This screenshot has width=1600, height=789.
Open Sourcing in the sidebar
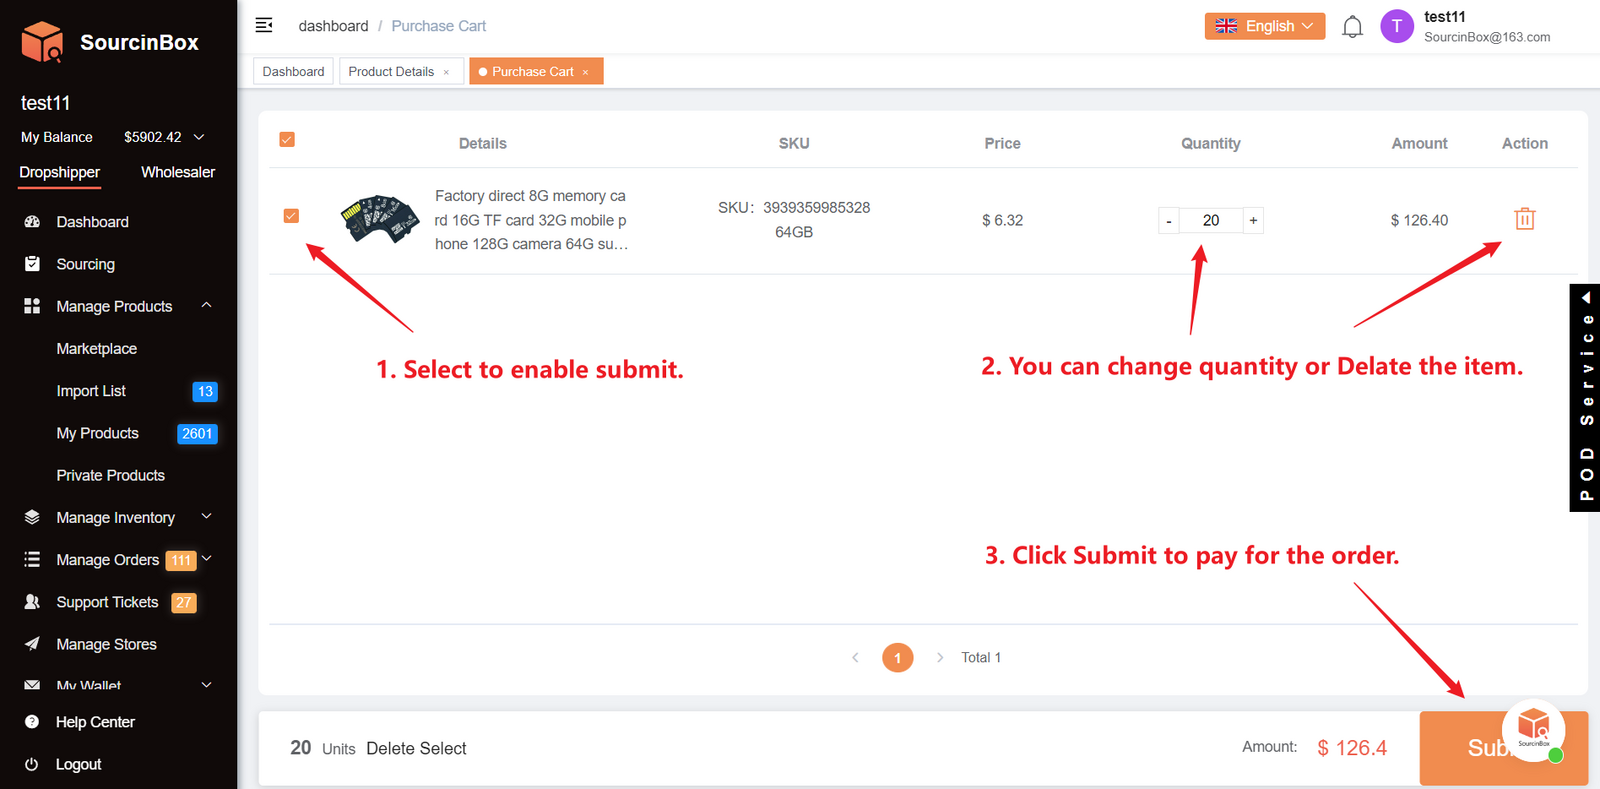coord(85,264)
